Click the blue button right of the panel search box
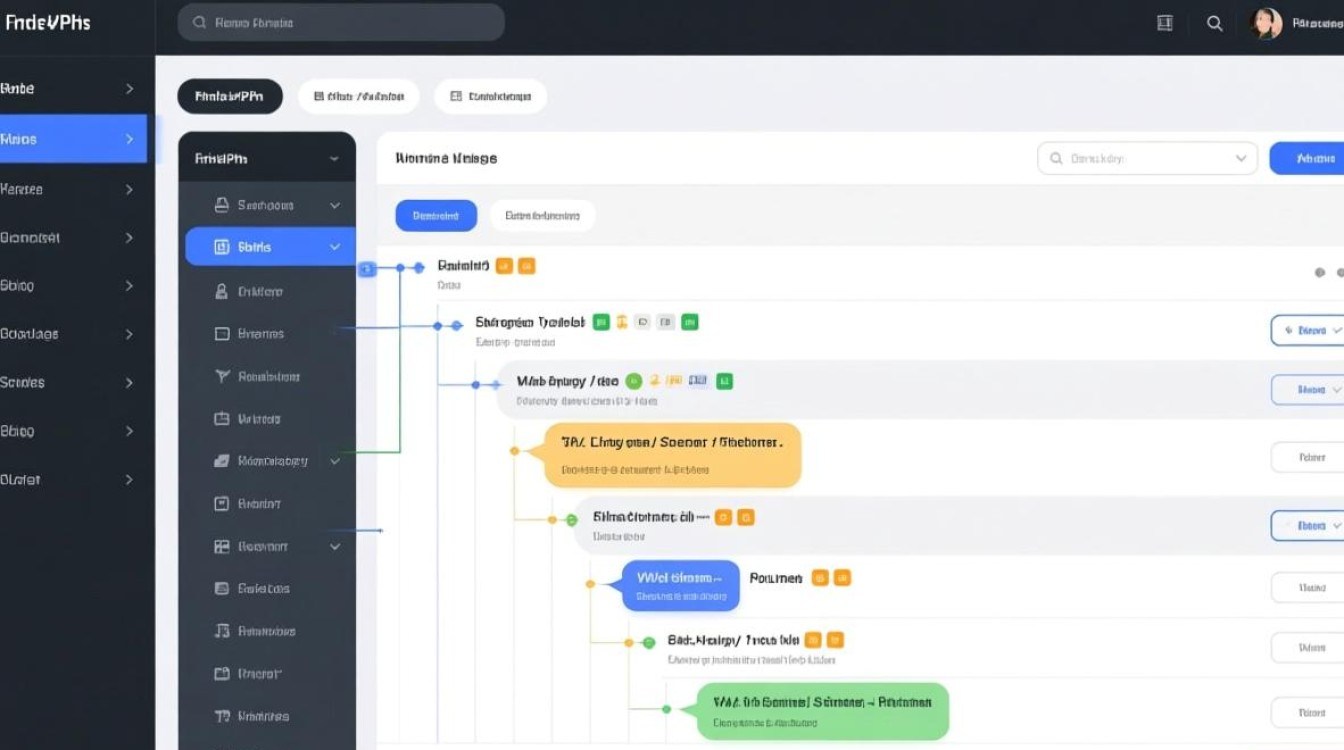Image resolution: width=1344 pixels, height=750 pixels. 1306,158
